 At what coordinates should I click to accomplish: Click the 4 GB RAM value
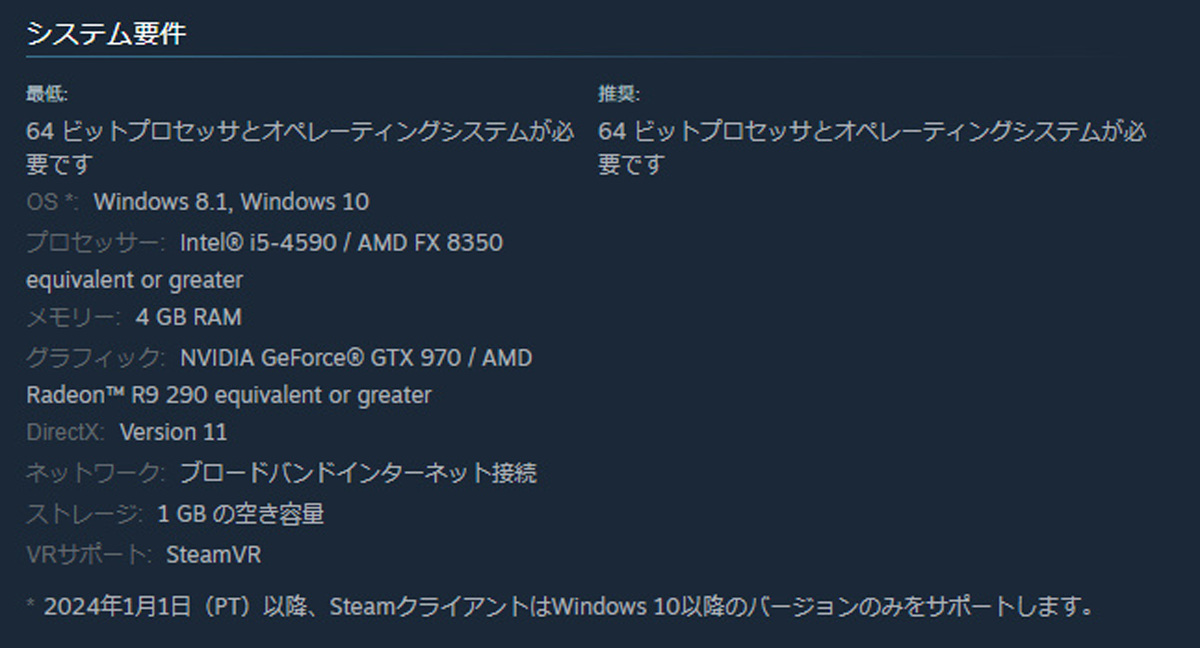point(189,317)
